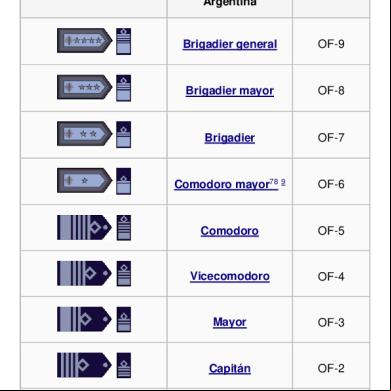Image resolution: width=391 pixels, height=391 pixels.
Task: Follow the Comodoro link
Action: [x=230, y=231]
